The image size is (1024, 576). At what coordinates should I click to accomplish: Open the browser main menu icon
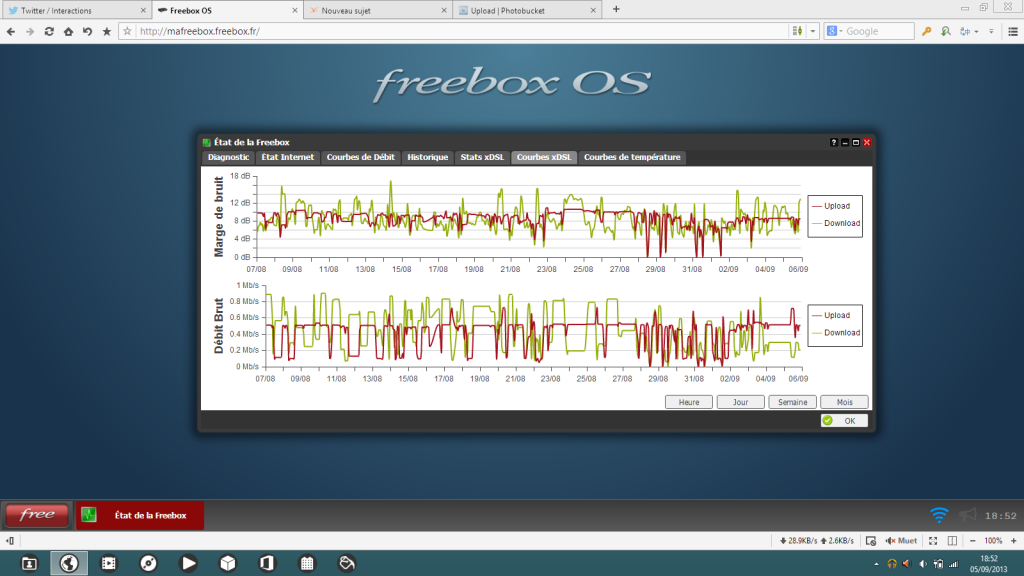1013,31
